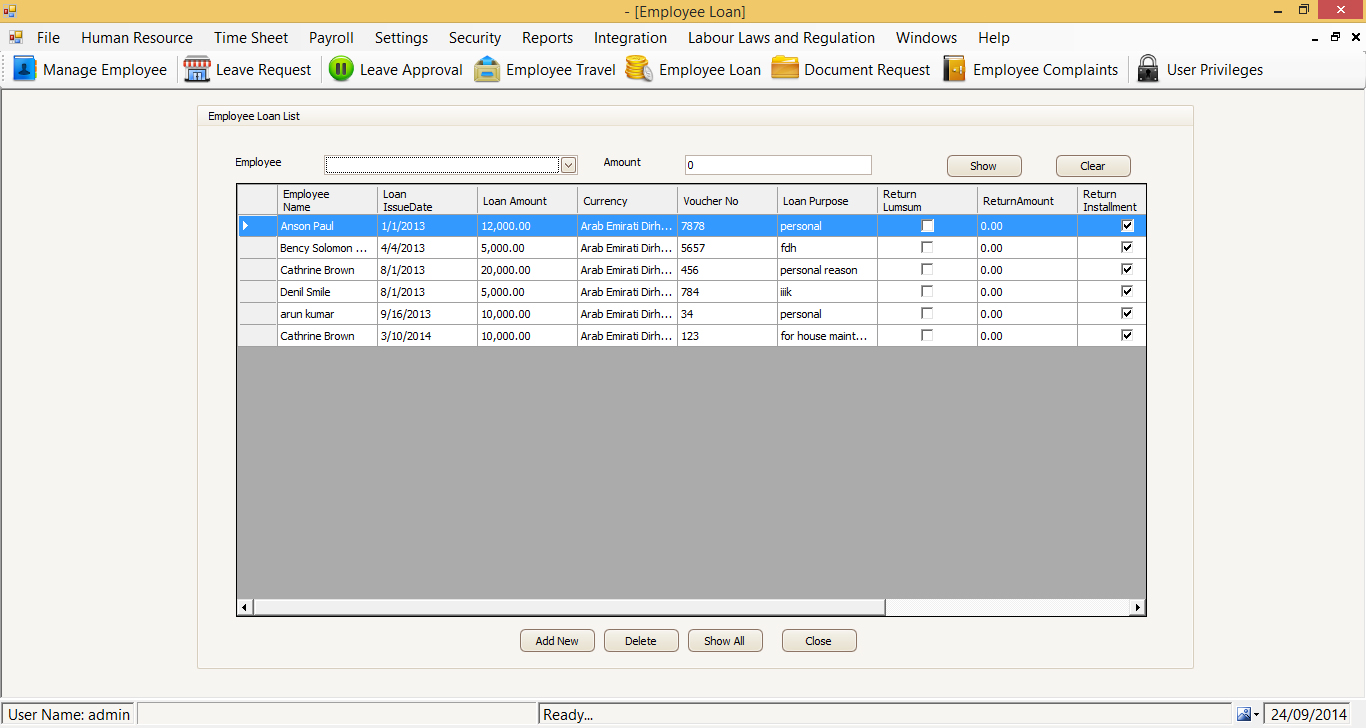Check Return Lumsum for Denil Smile
1366x728 pixels.
(927, 292)
